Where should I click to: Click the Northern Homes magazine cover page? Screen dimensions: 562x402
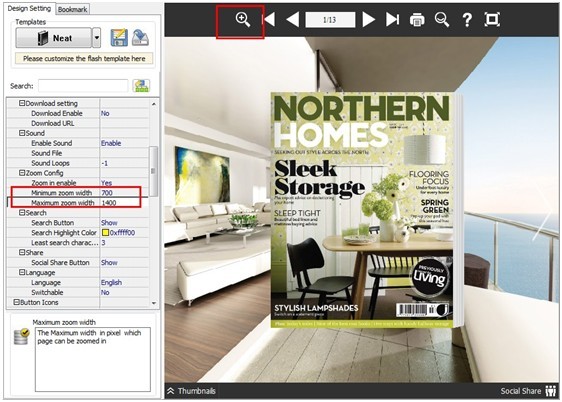362,210
